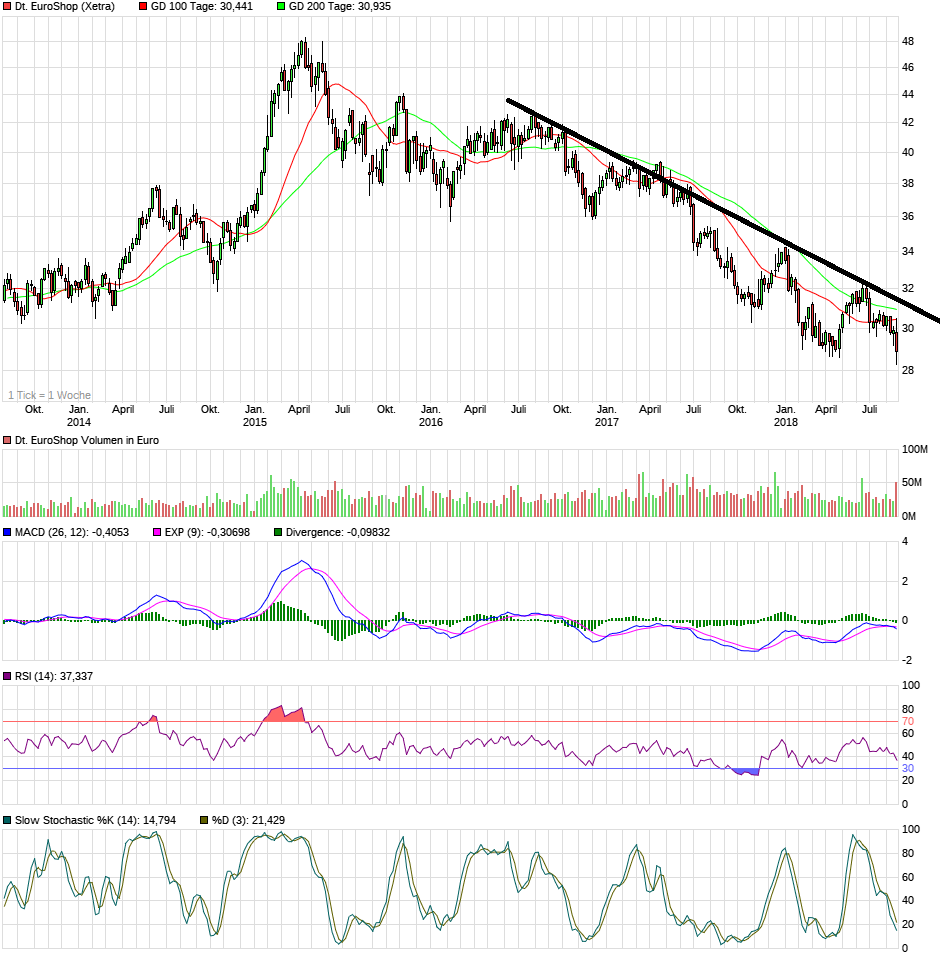Image resolution: width=940 pixels, height=958 pixels.
Task: Click the Dt. EuroShop (Xetra) legend icon
Action: click(x=7, y=8)
